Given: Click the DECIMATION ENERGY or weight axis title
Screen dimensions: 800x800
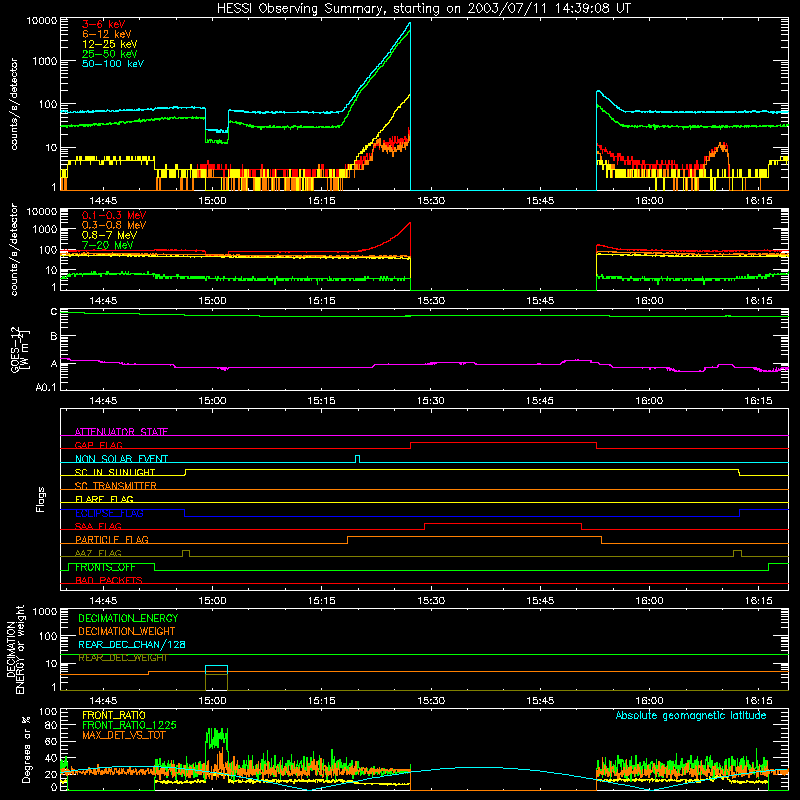Looking at the screenshot, I should click(x=15, y=649).
